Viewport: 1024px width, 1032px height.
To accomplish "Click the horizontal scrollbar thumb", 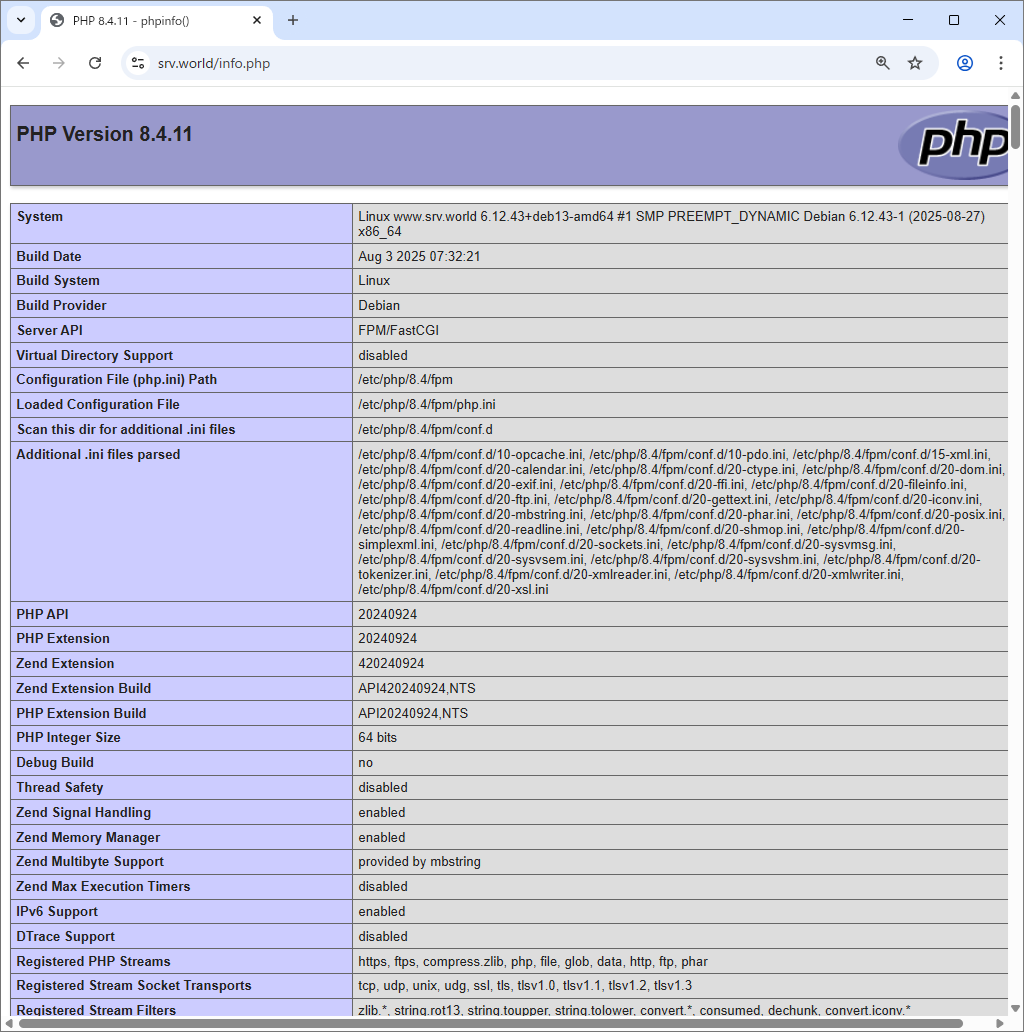I will pos(491,1023).
